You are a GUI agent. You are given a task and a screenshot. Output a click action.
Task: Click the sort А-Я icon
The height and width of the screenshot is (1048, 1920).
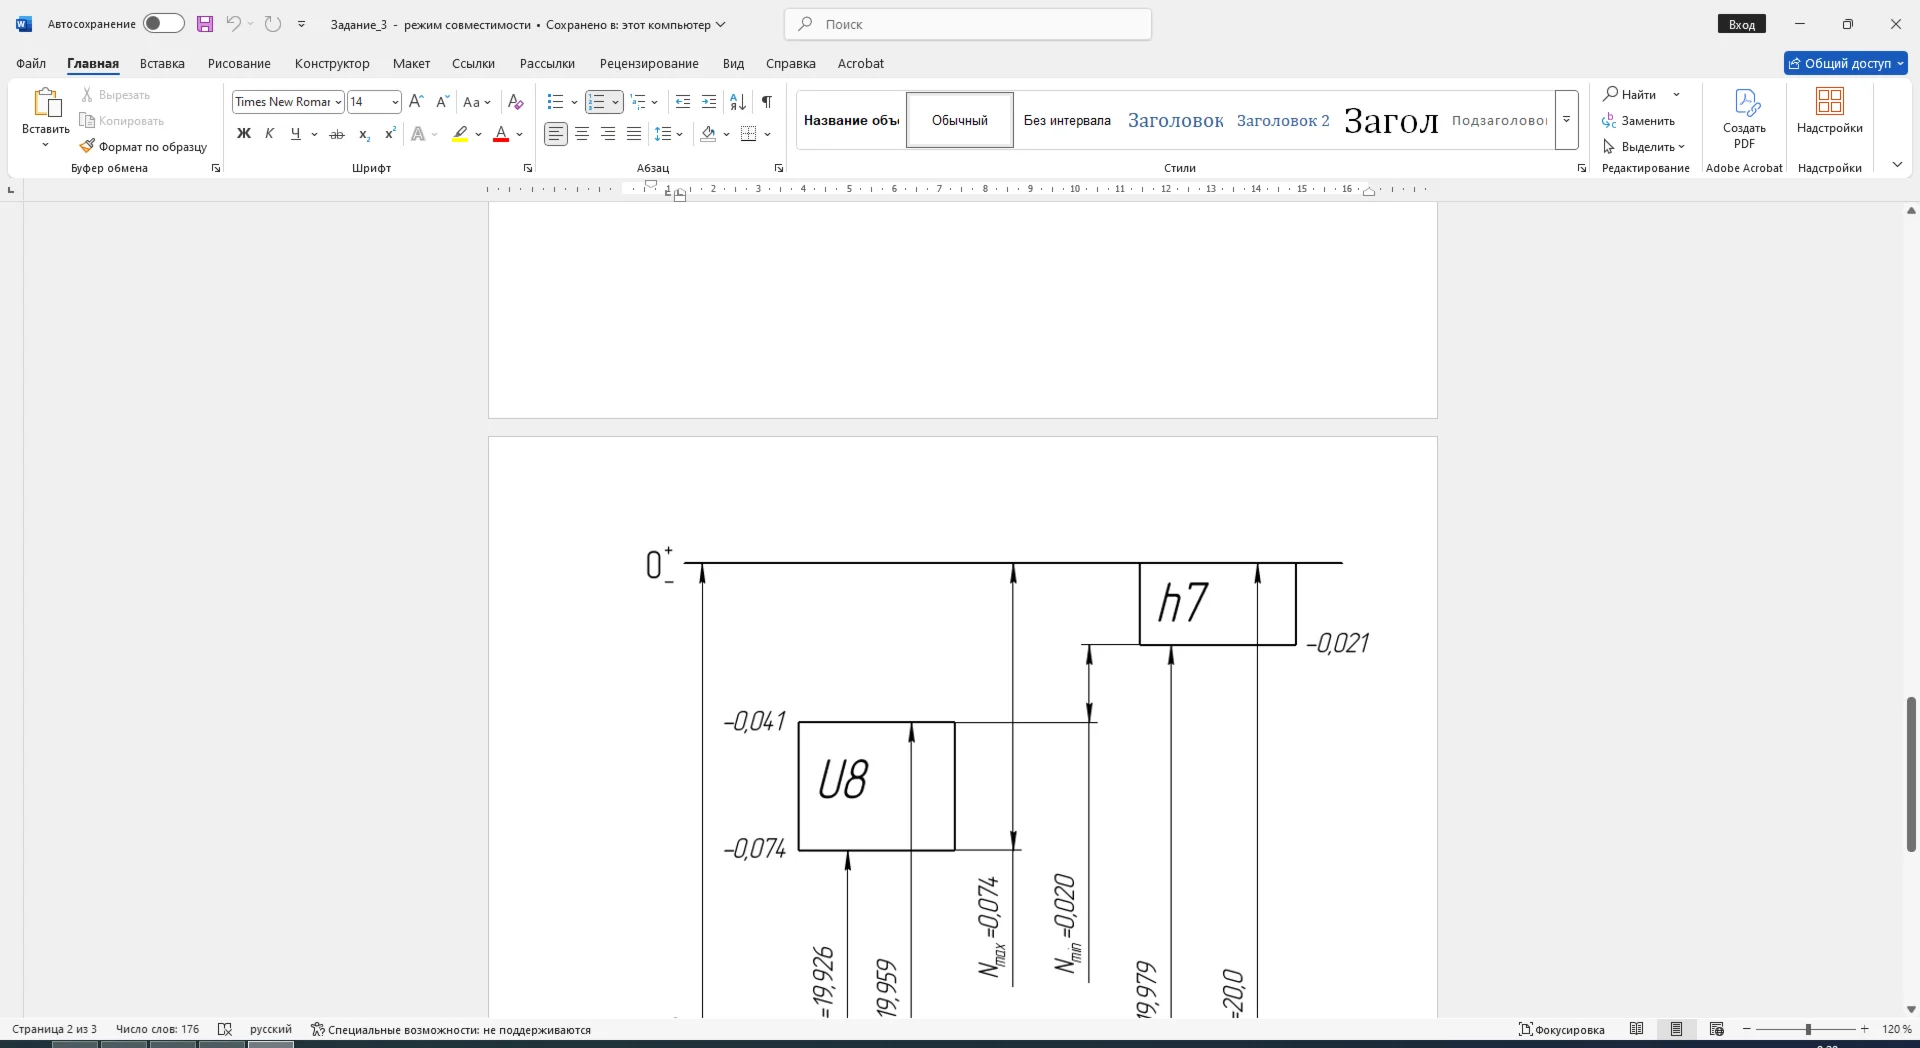pyautogui.click(x=738, y=102)
